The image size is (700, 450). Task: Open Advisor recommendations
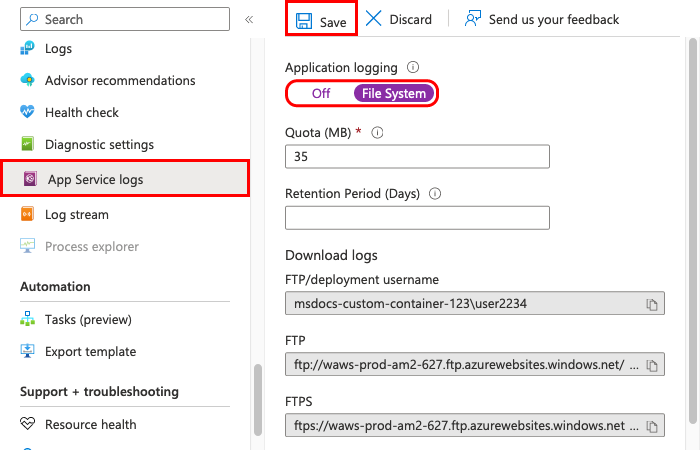point(120,80)
